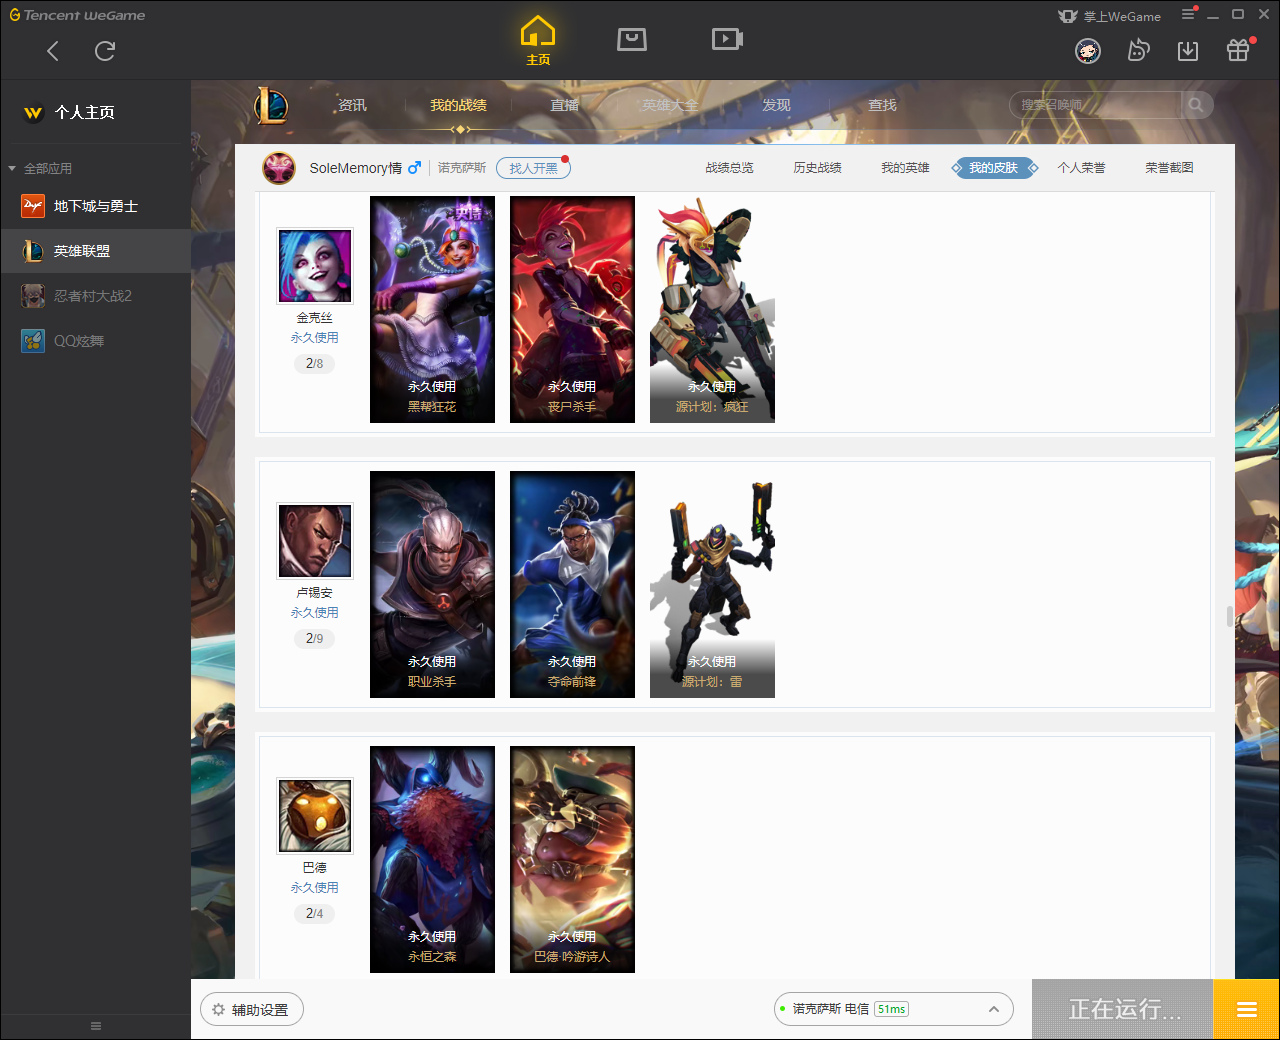1280x1040 pixels.
Task: View the 丧尸杀手 skin card
Action: pos(572,309)
